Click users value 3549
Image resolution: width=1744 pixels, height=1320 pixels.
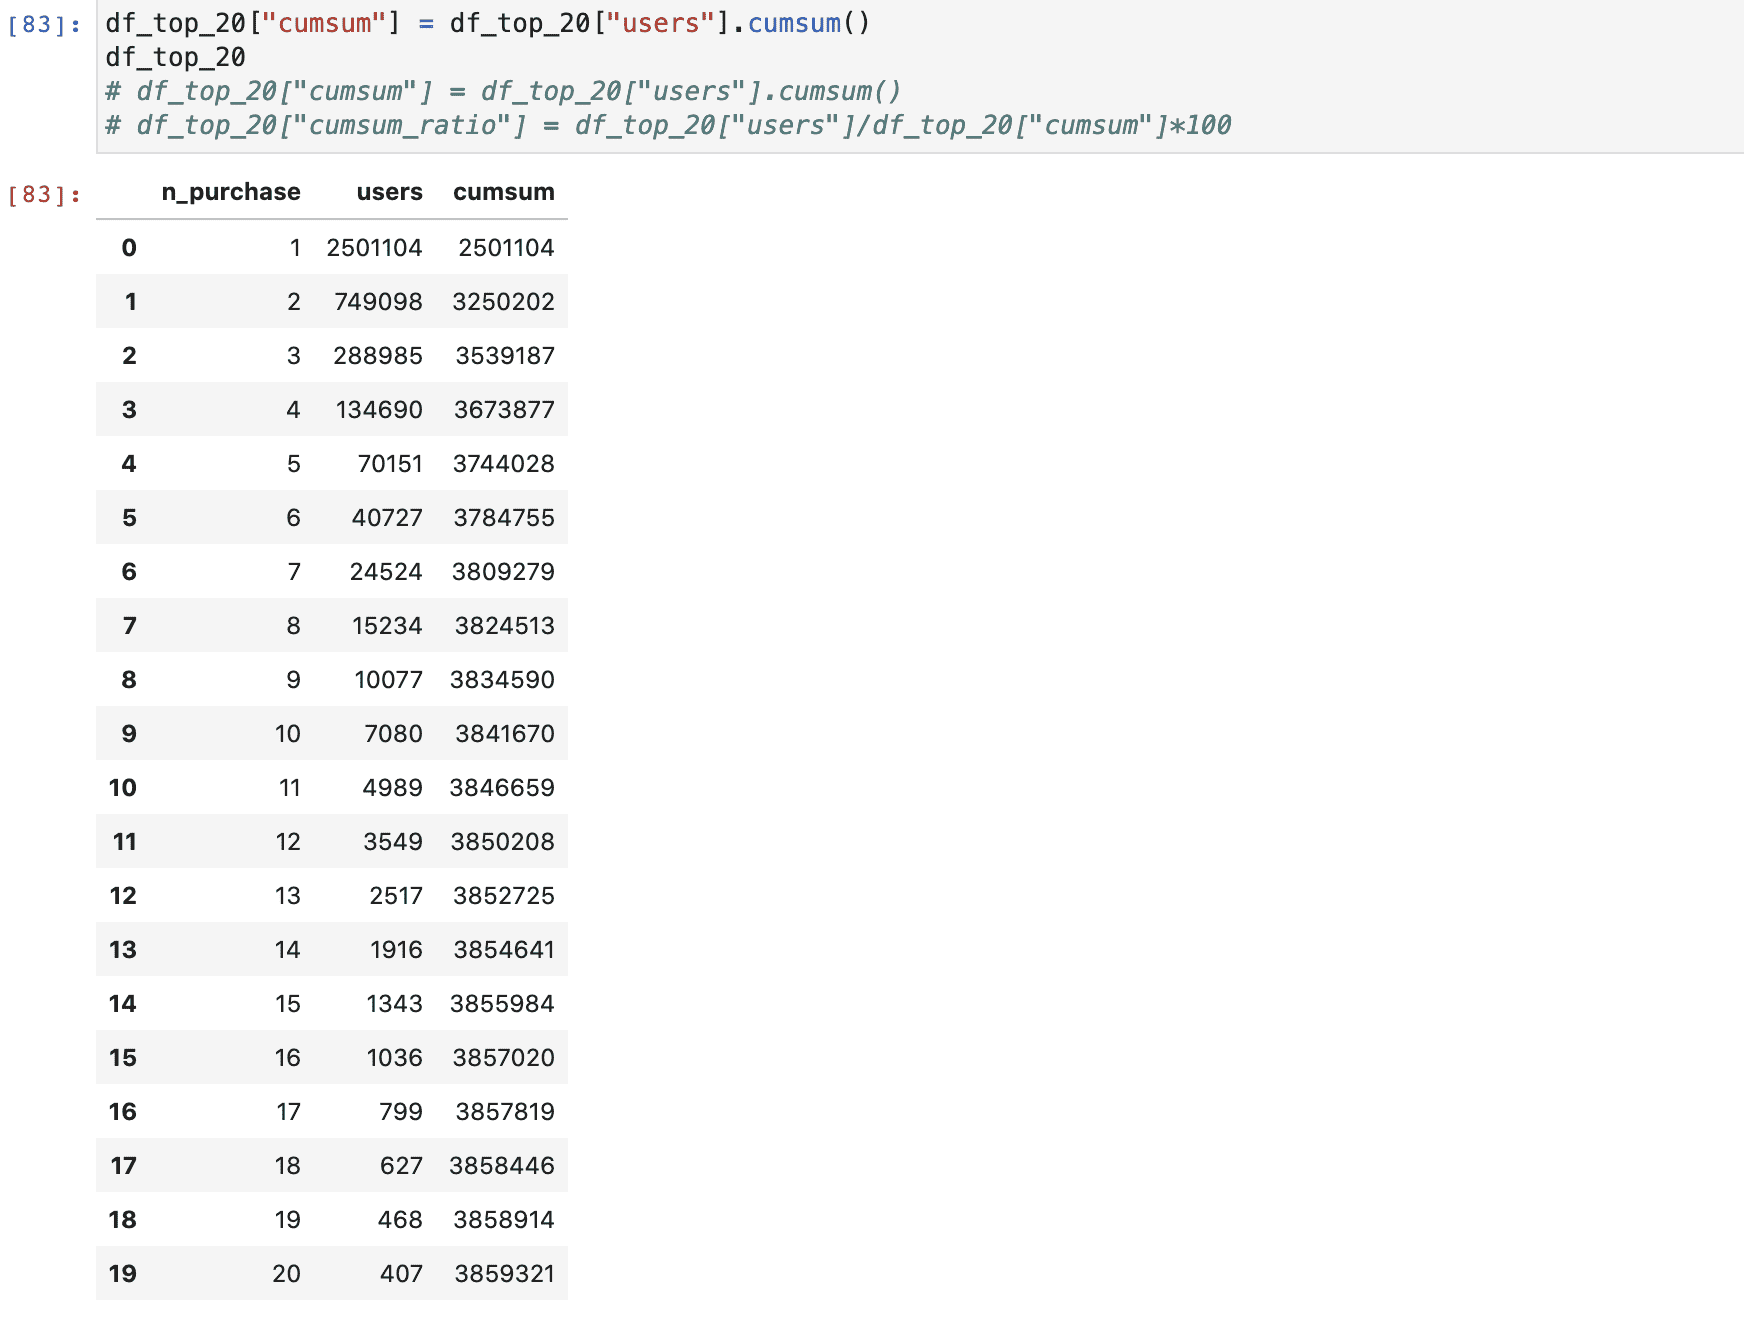(394, 842)
